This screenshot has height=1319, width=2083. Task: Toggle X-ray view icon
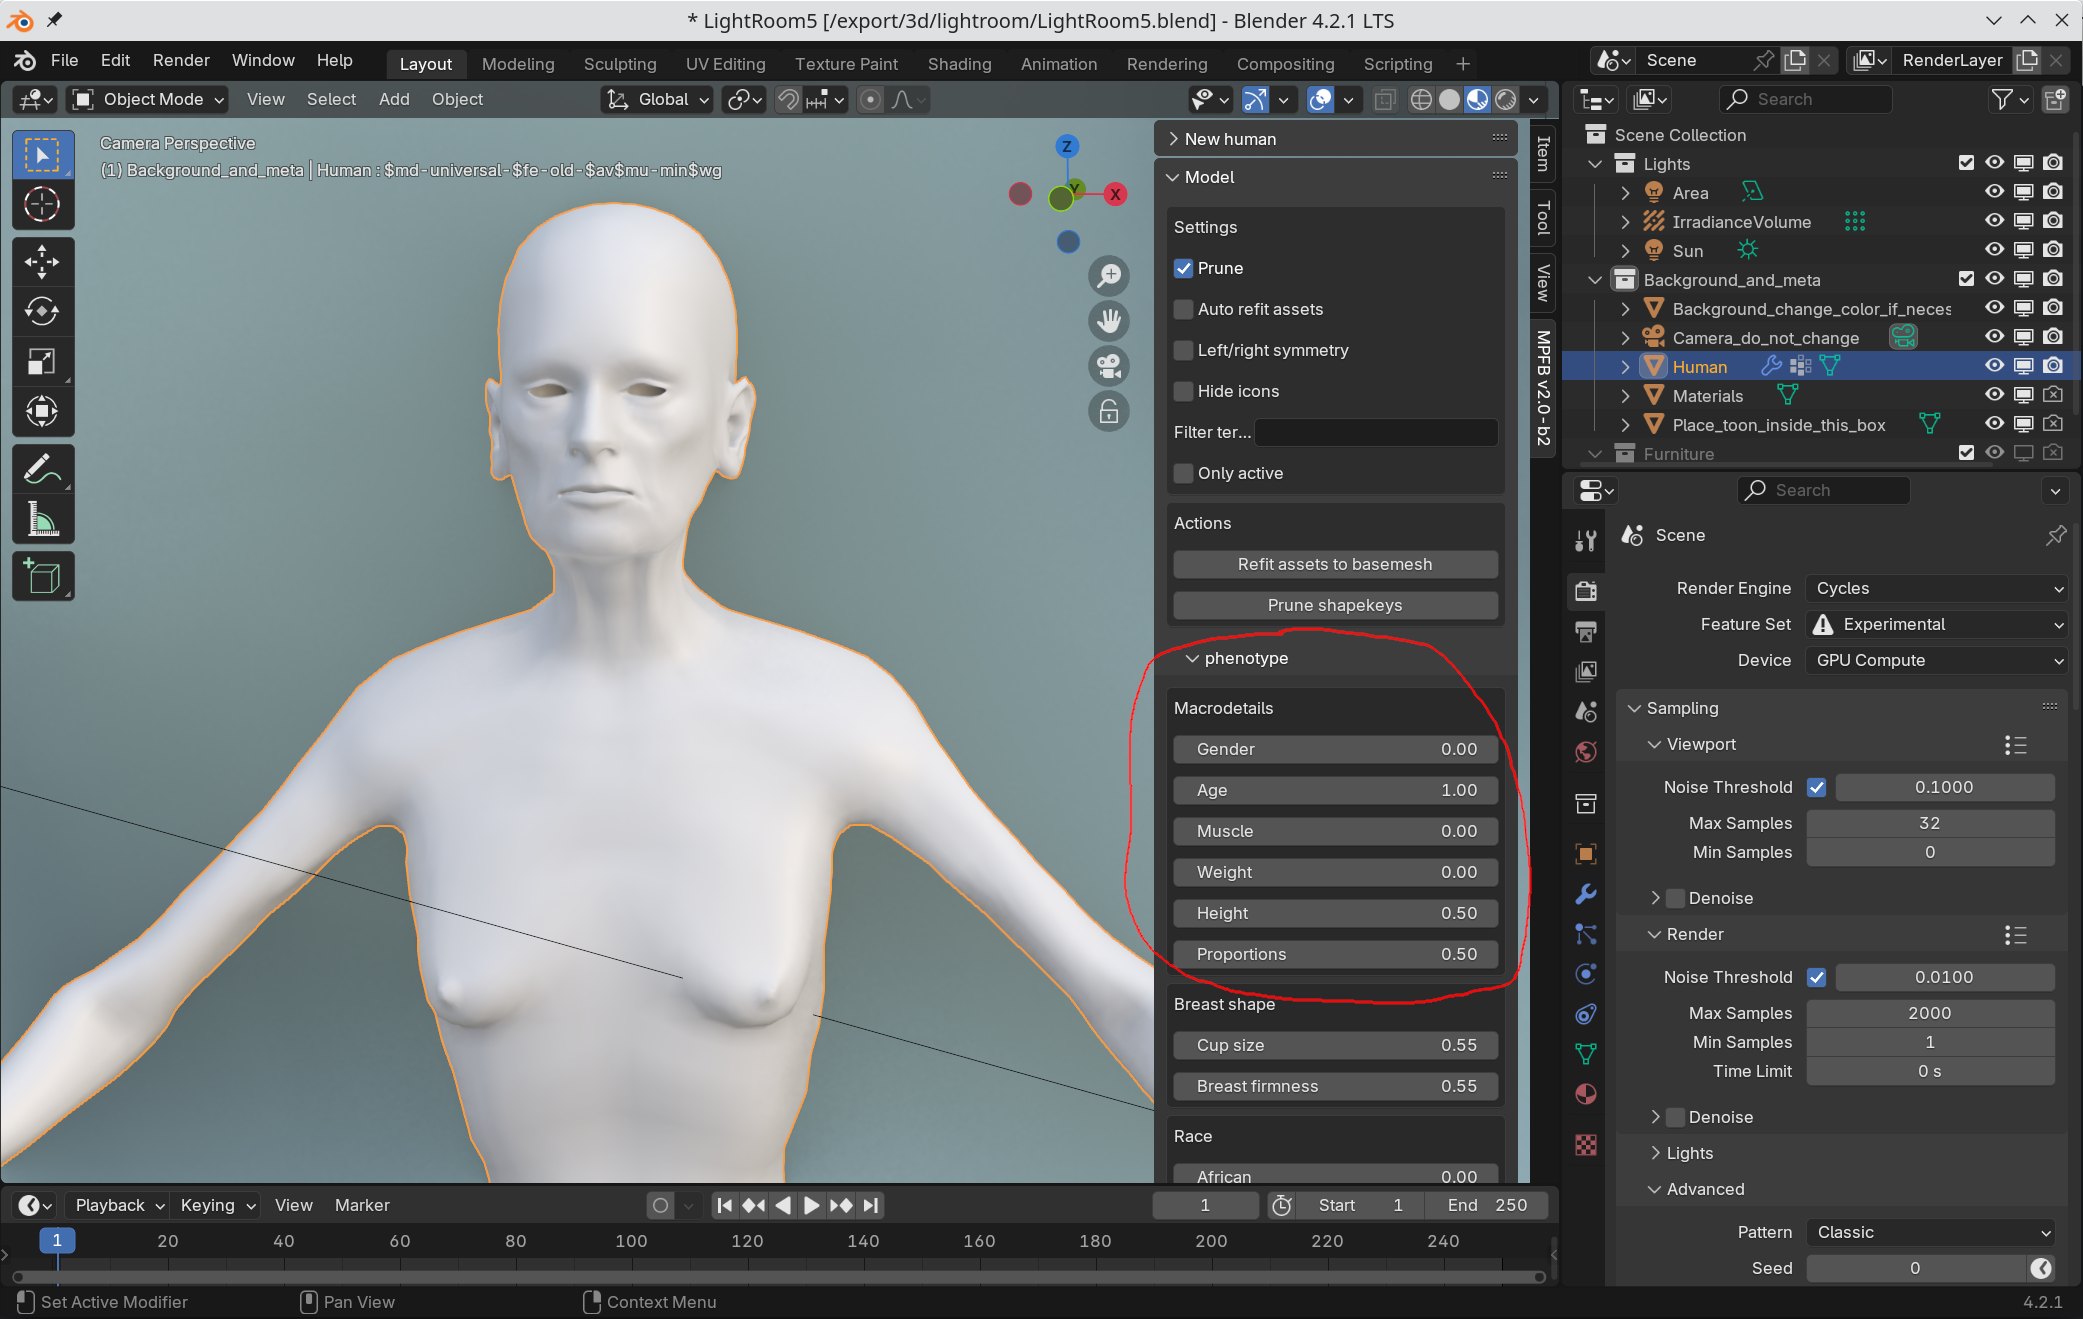tap(1385, 99)
